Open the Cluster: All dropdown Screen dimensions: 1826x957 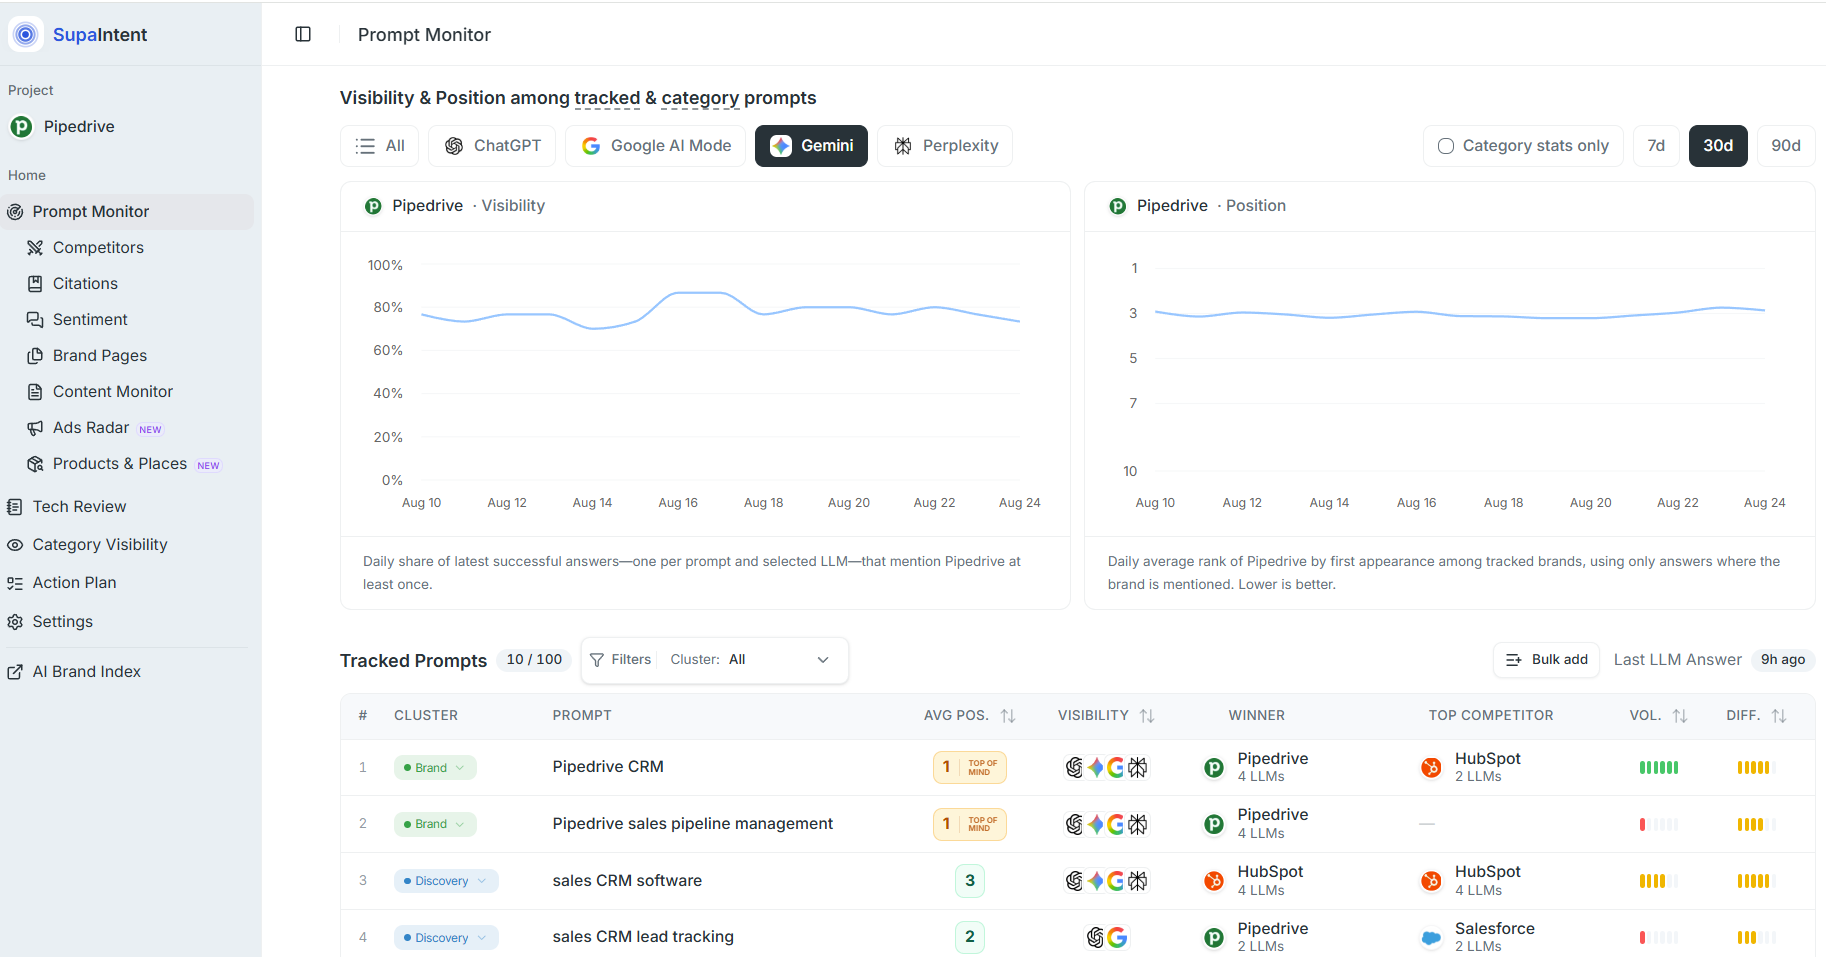[750, 660]
